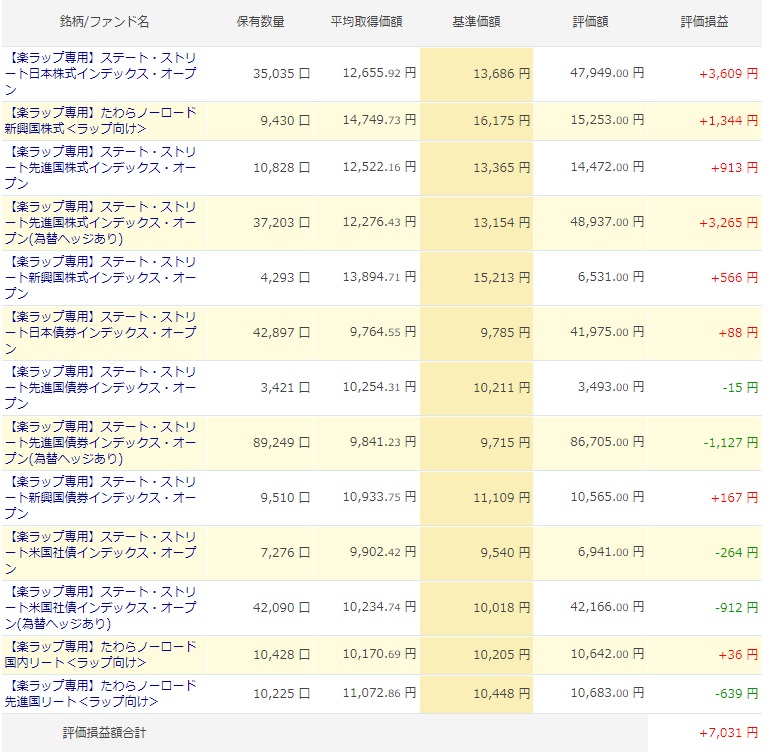The height and width of the screenshot is (752, 770).
Task: Click average cost 14,749.73 円
Action: (x=379, y=120)
